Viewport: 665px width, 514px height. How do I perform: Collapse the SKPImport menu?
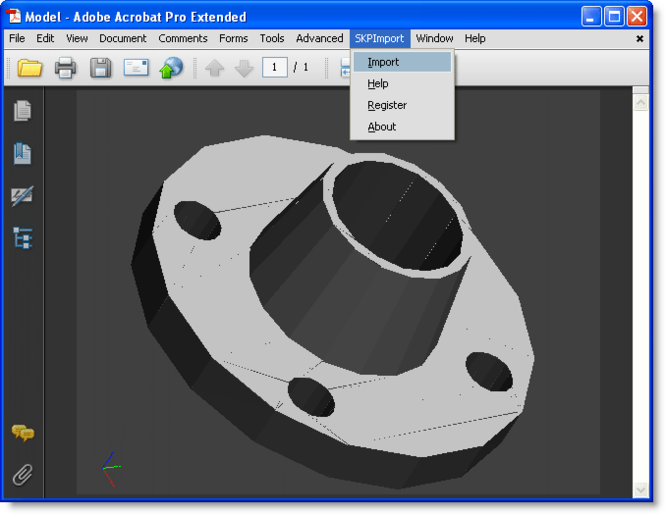(x=380, y=39)
